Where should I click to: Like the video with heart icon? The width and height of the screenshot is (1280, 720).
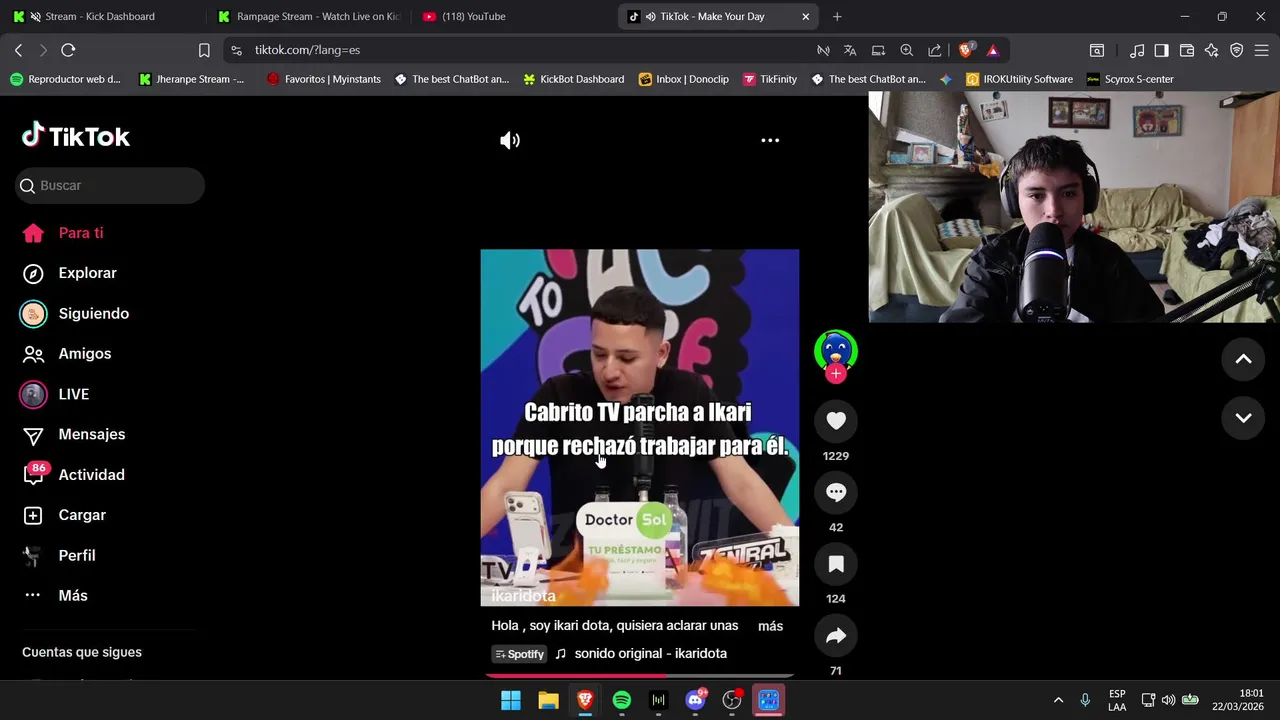836,421
